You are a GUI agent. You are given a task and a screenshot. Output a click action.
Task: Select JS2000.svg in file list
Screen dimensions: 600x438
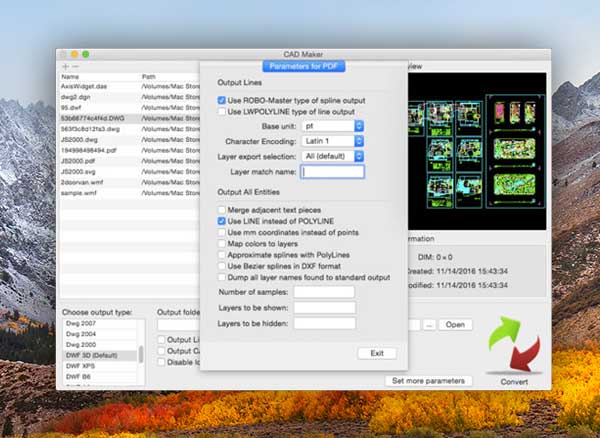point(130,172)
